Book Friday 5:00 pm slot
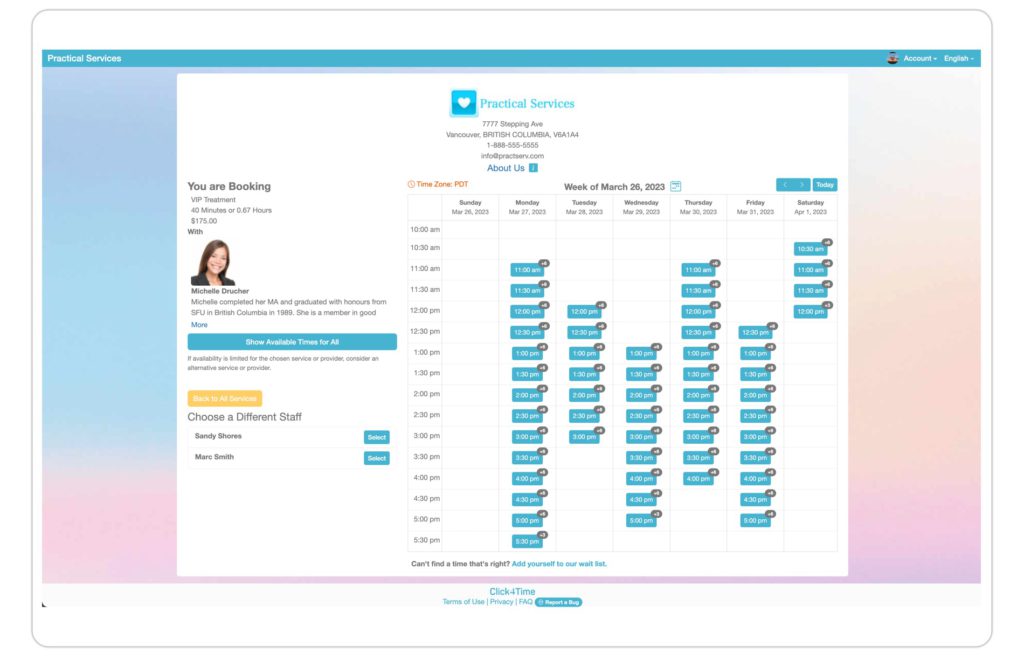Screen dimensions: 1024x660 click(x=755, y=520)
